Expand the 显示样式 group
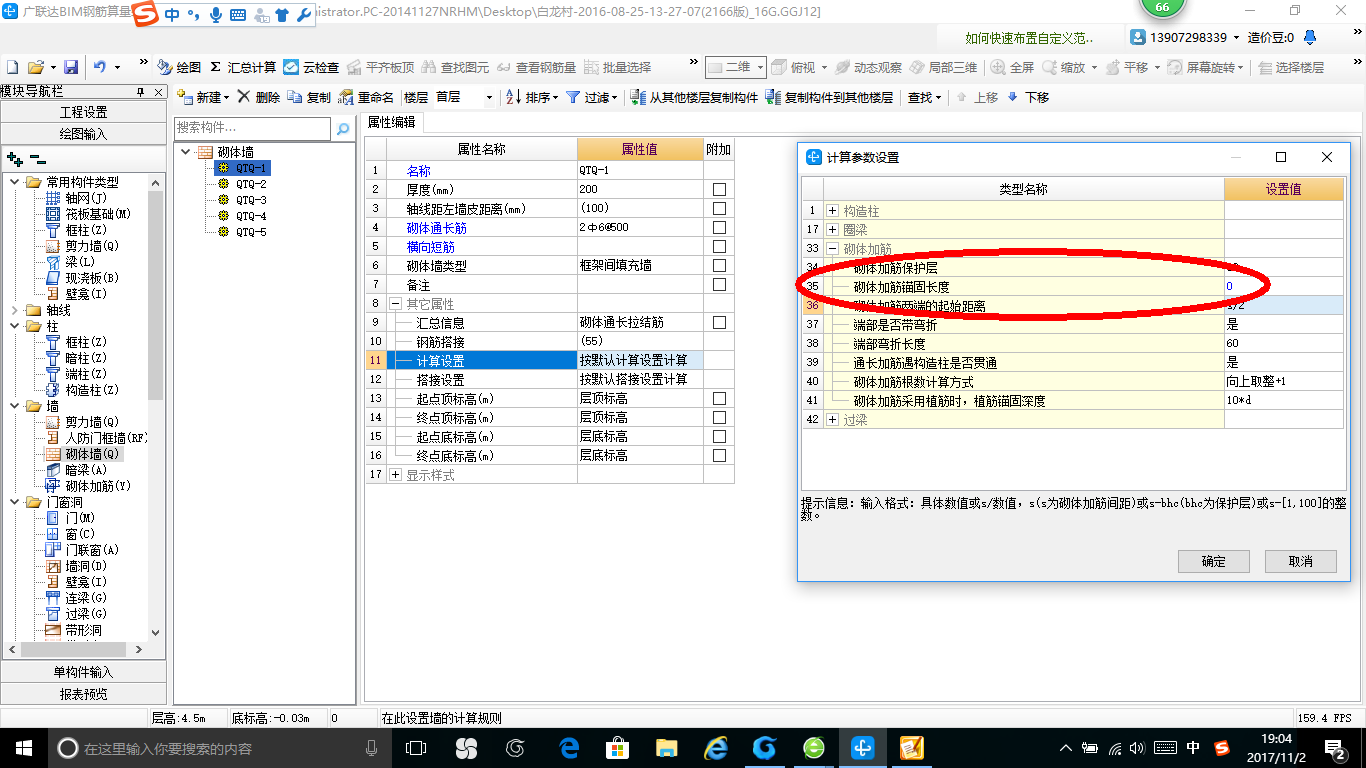Image resolution: width=1366 pixels, height=768 pixels. [395, 475]
